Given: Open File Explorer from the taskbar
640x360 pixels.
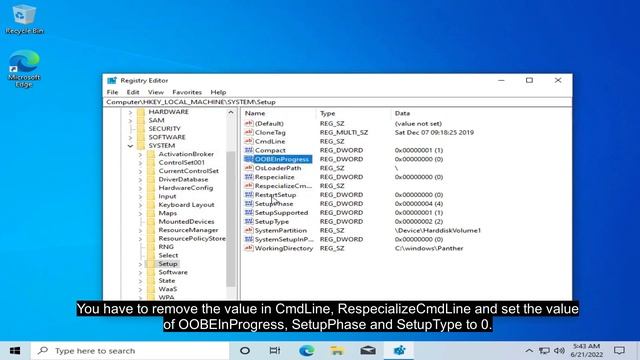Looking at the screenshot, I should point(337,351).
